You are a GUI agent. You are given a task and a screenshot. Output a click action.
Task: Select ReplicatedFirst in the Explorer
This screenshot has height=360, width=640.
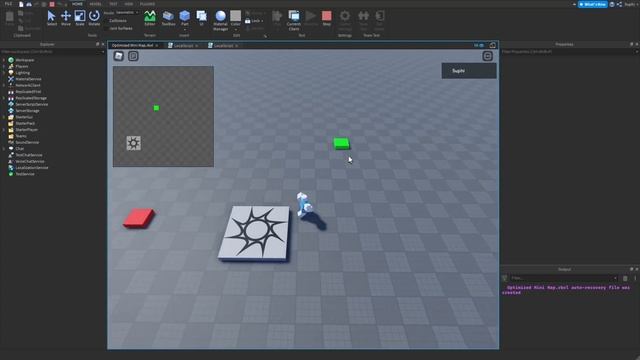coord(28,91)
